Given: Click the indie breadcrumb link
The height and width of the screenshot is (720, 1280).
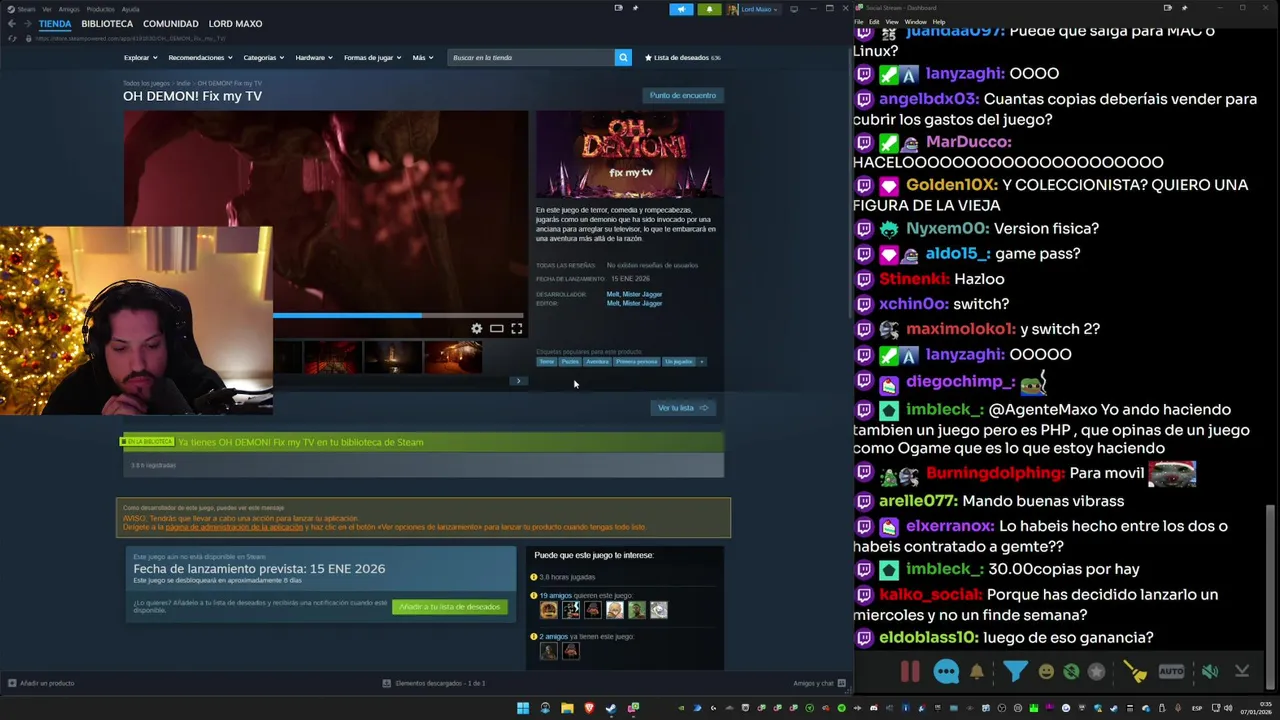Looking at the screenshot, I should tap(184, 83).
